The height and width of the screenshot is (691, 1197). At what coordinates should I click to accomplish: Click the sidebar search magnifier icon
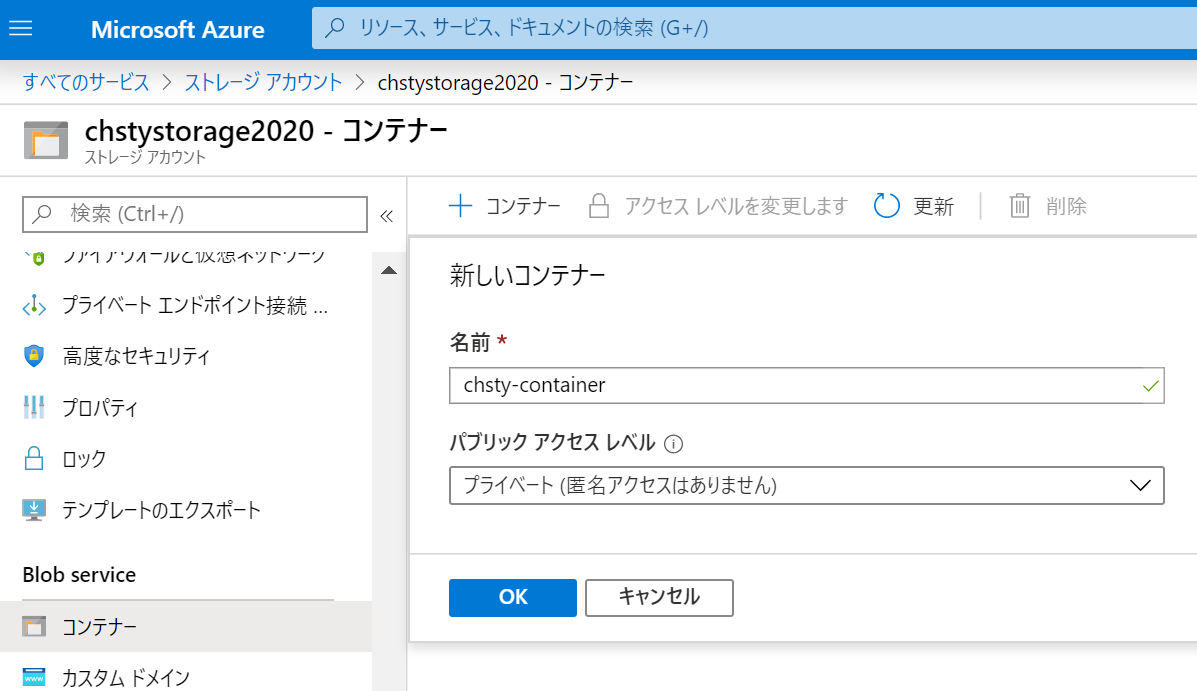[x=43, y=214]
